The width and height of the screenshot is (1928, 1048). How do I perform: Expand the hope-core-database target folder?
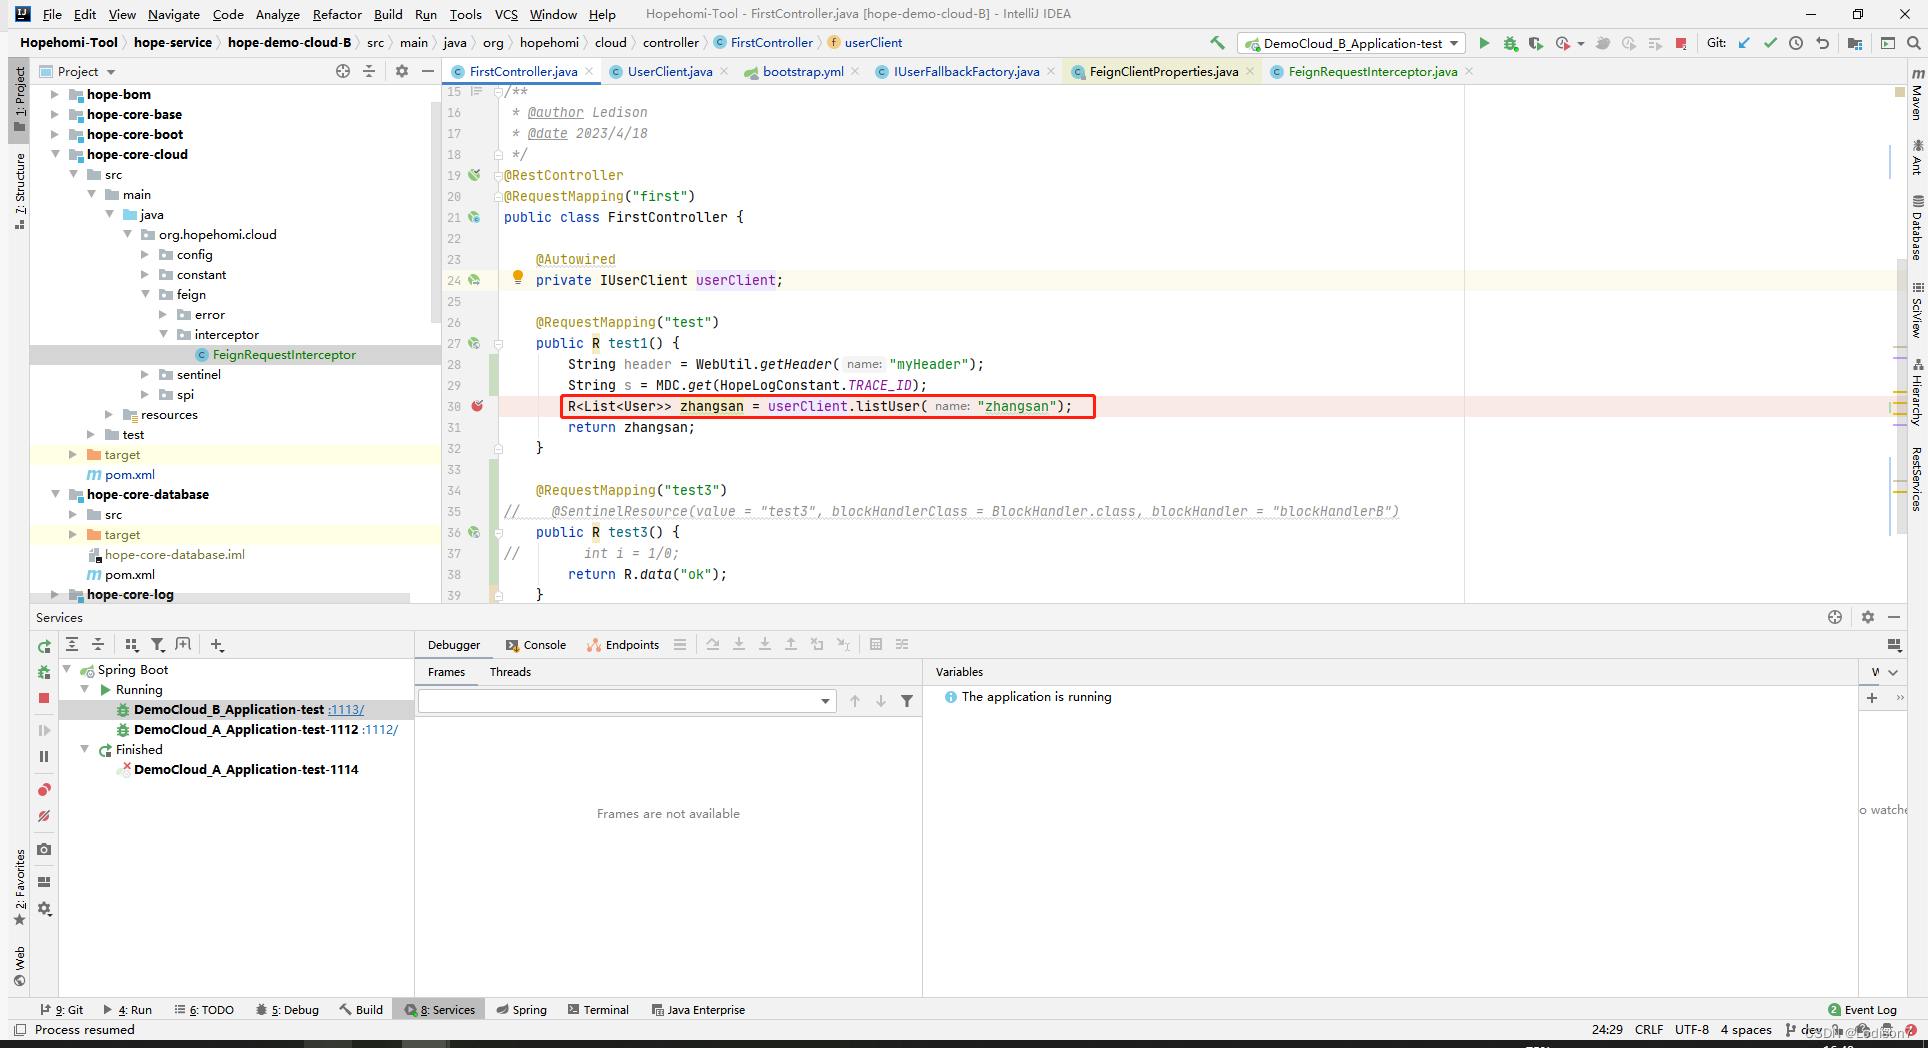coord(73,534)
